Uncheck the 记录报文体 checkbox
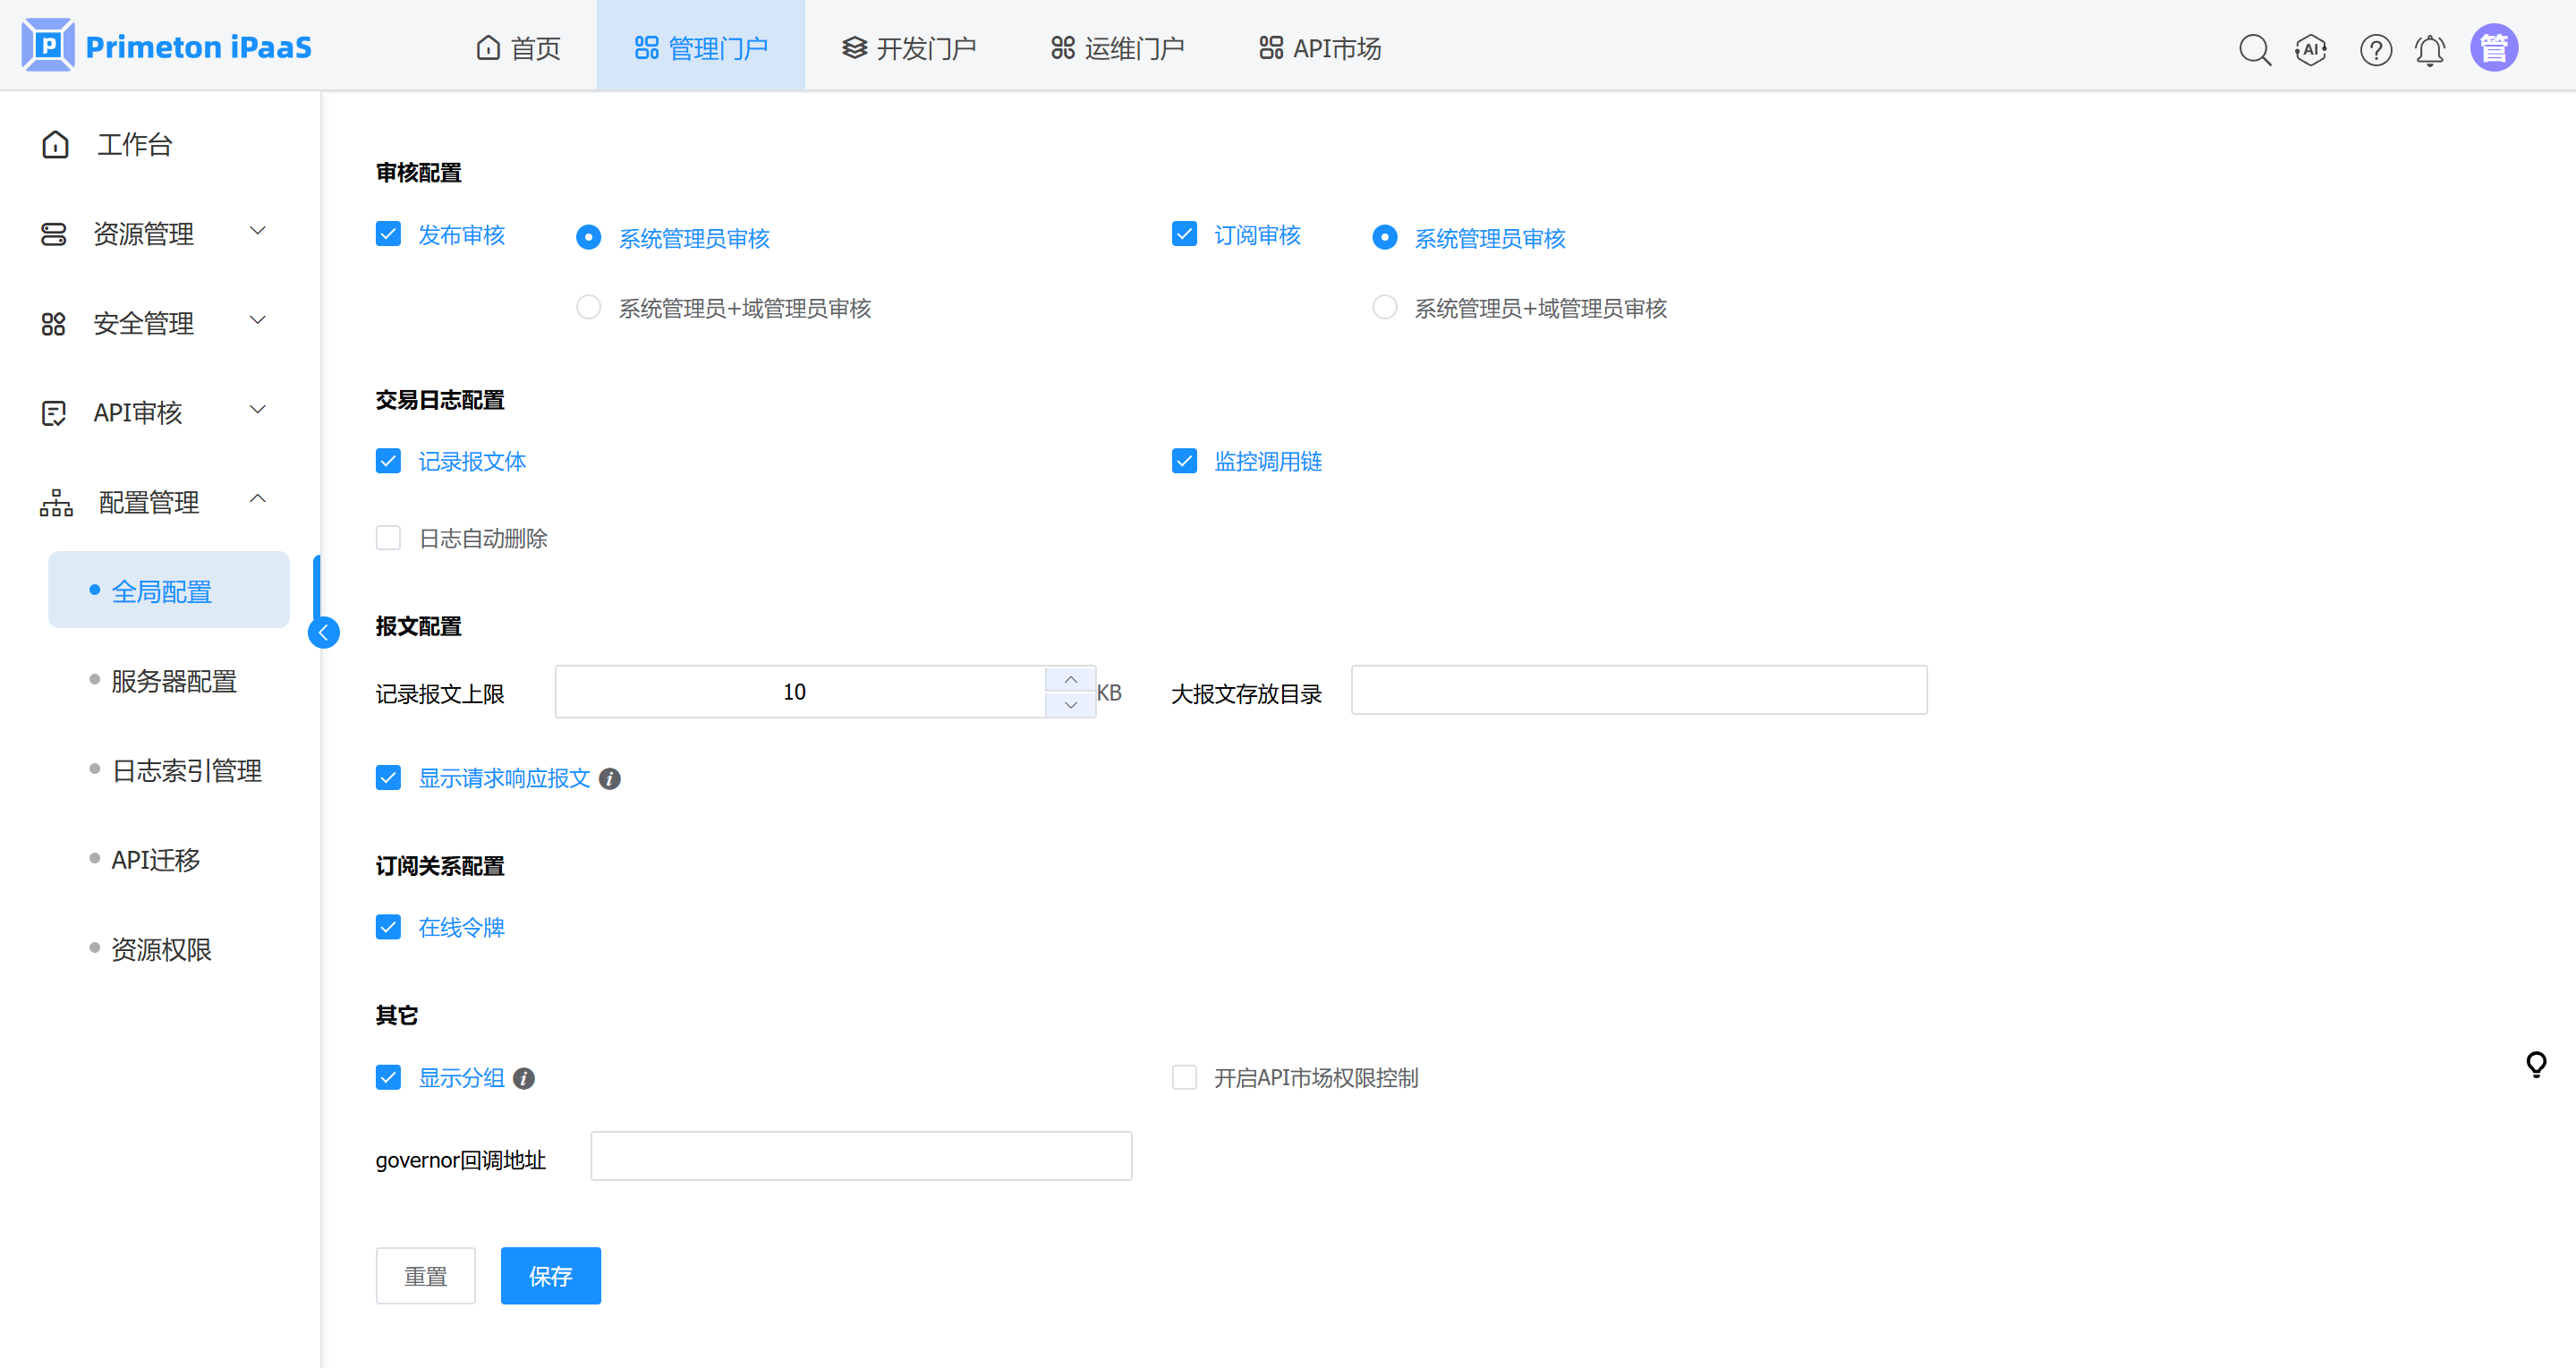This screenshot has height=1368, width=2576. [388, 461]
